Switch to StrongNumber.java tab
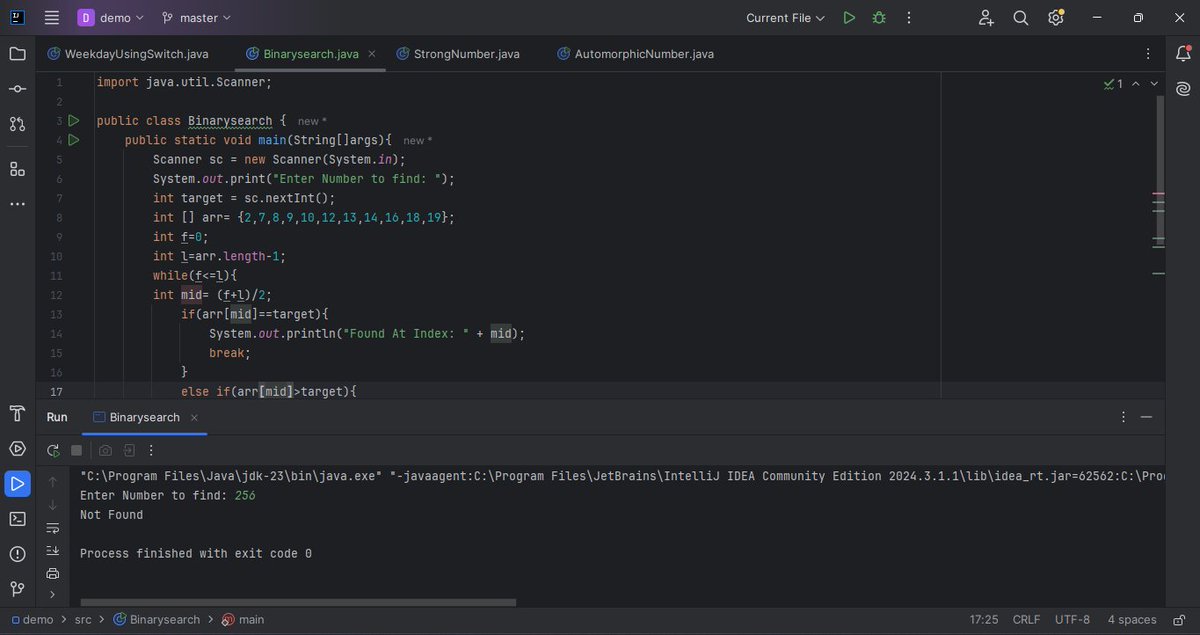Image resolution: width=1200 pixels, height=635 pixels. [457, 54]
